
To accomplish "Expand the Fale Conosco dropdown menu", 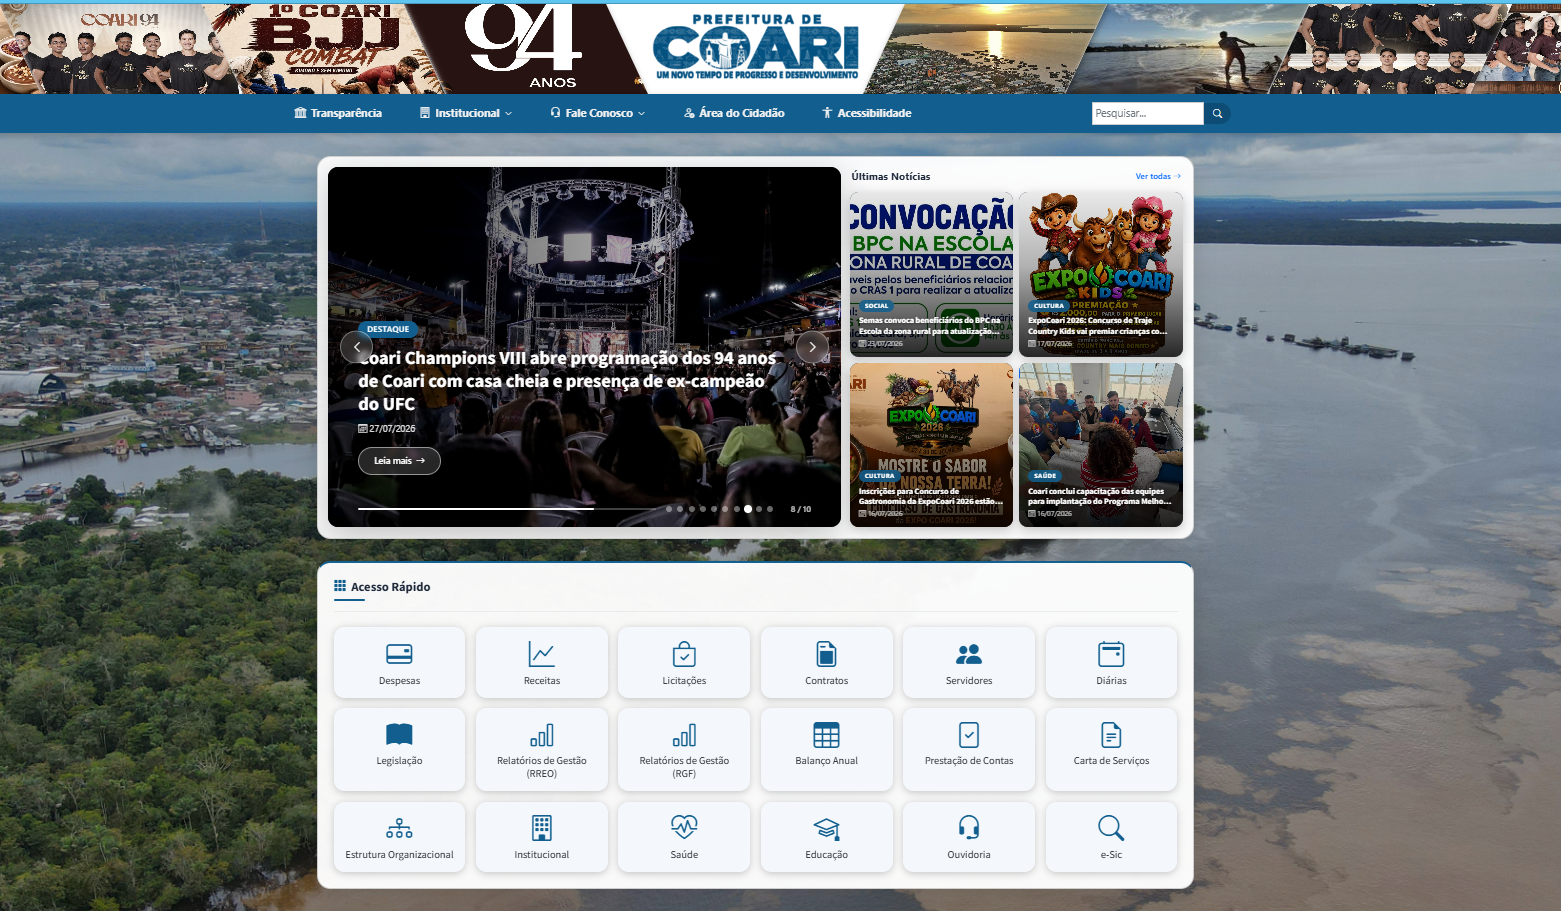I will 598,113.
